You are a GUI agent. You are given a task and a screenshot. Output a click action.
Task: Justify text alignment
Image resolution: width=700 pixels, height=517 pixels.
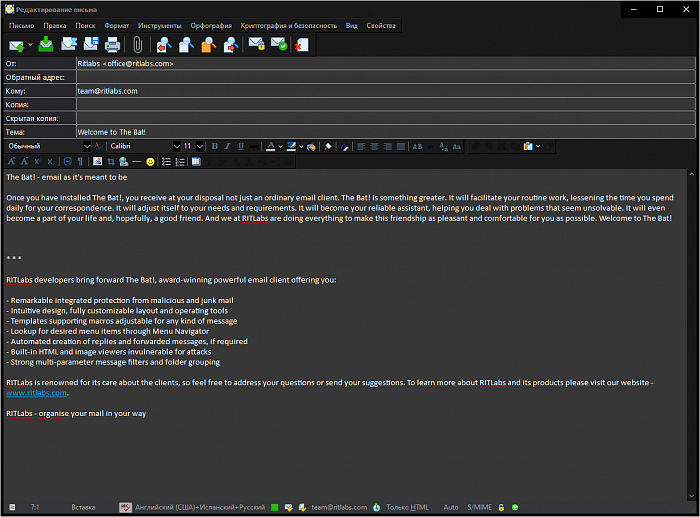click(401, 146)
